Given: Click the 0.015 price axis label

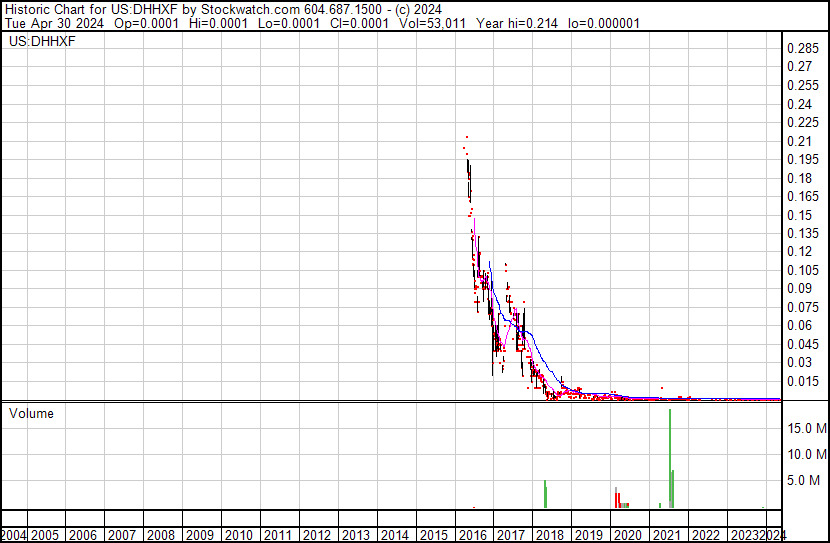Looking at the screenshot, I should pyautogui.click(x=803, y=381).
